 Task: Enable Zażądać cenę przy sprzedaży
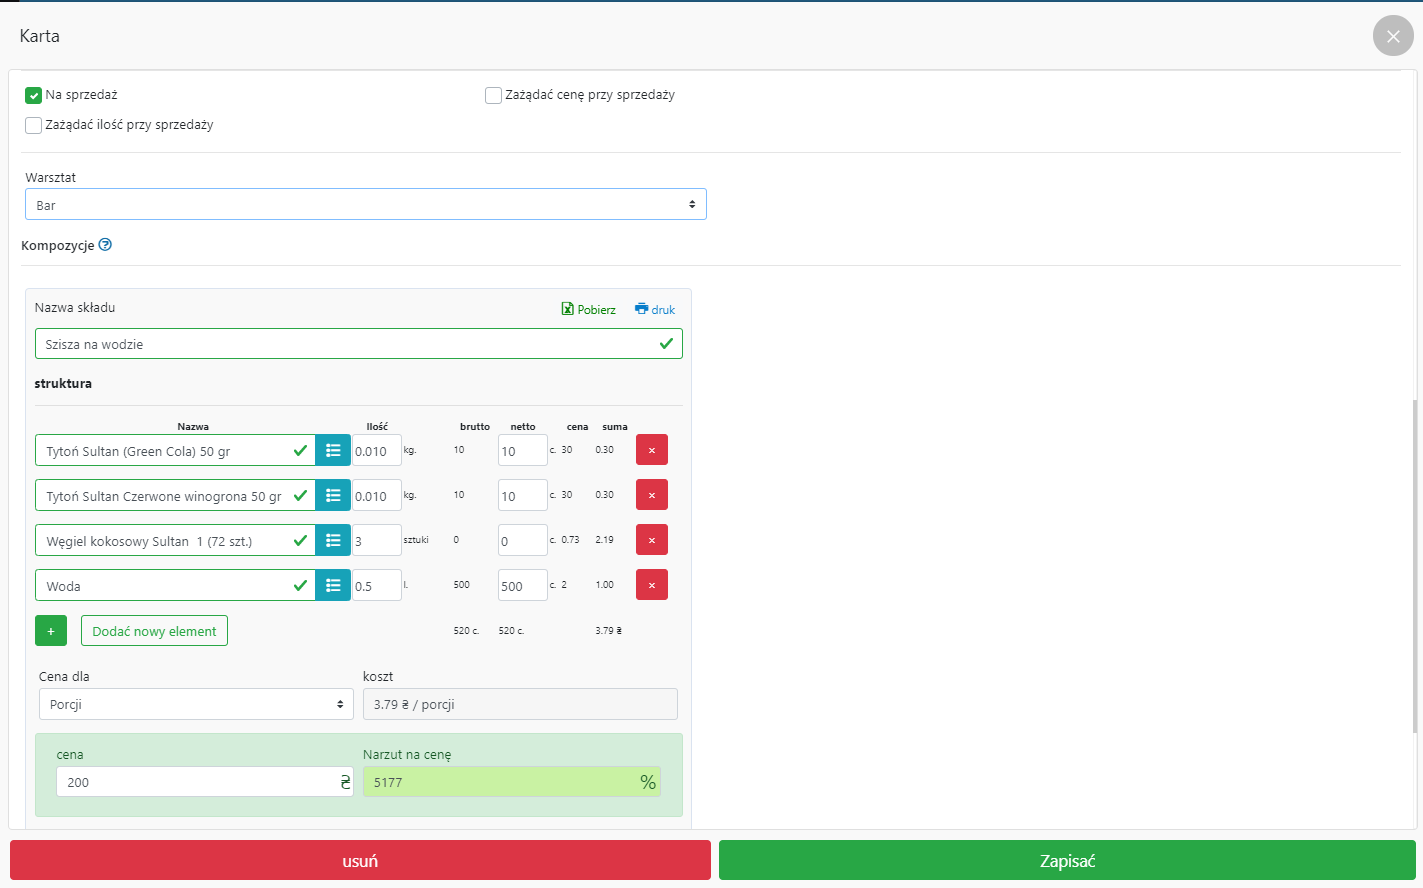pyautogui.click(x=493, y=96)
